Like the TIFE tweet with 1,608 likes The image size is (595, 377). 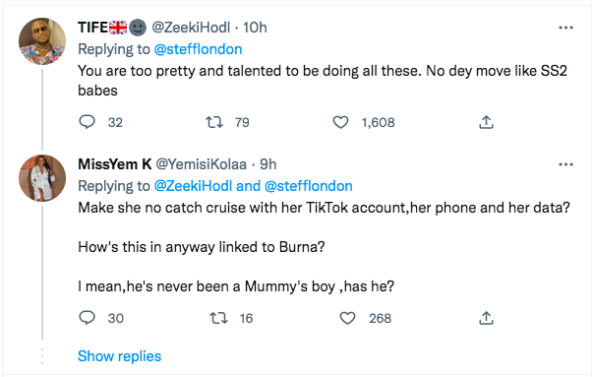[x=340, y=122]
